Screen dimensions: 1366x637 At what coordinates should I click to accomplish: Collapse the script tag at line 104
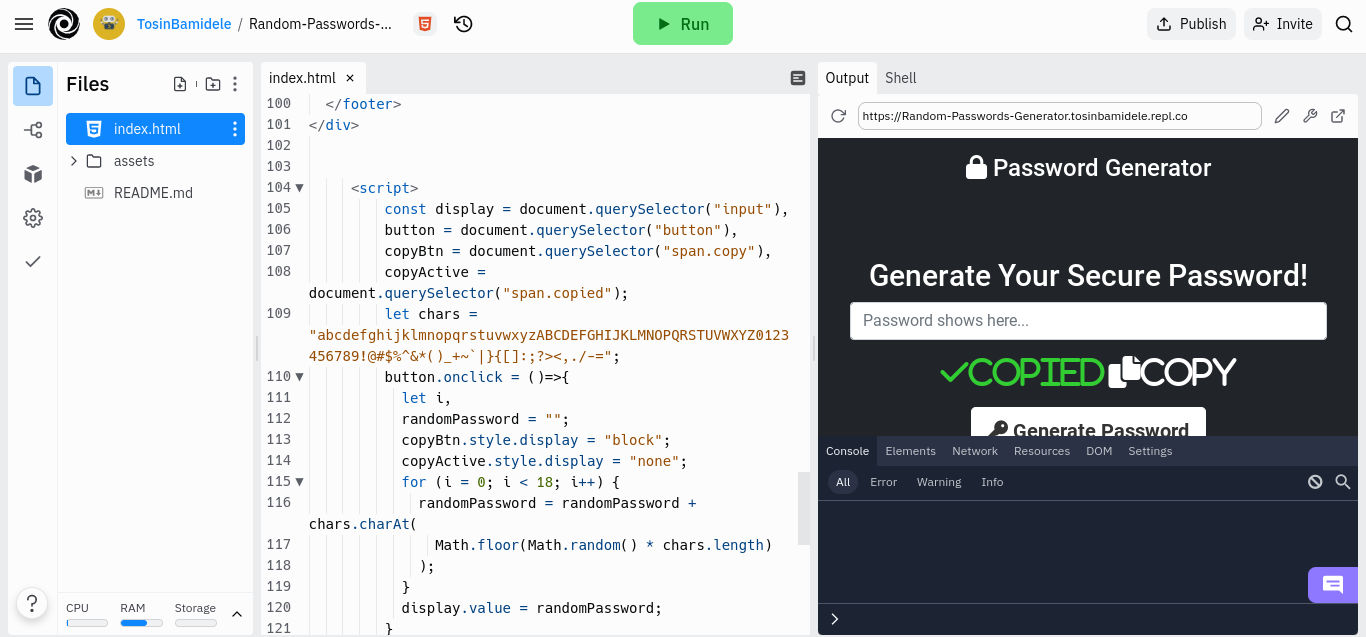pos(299,188)
